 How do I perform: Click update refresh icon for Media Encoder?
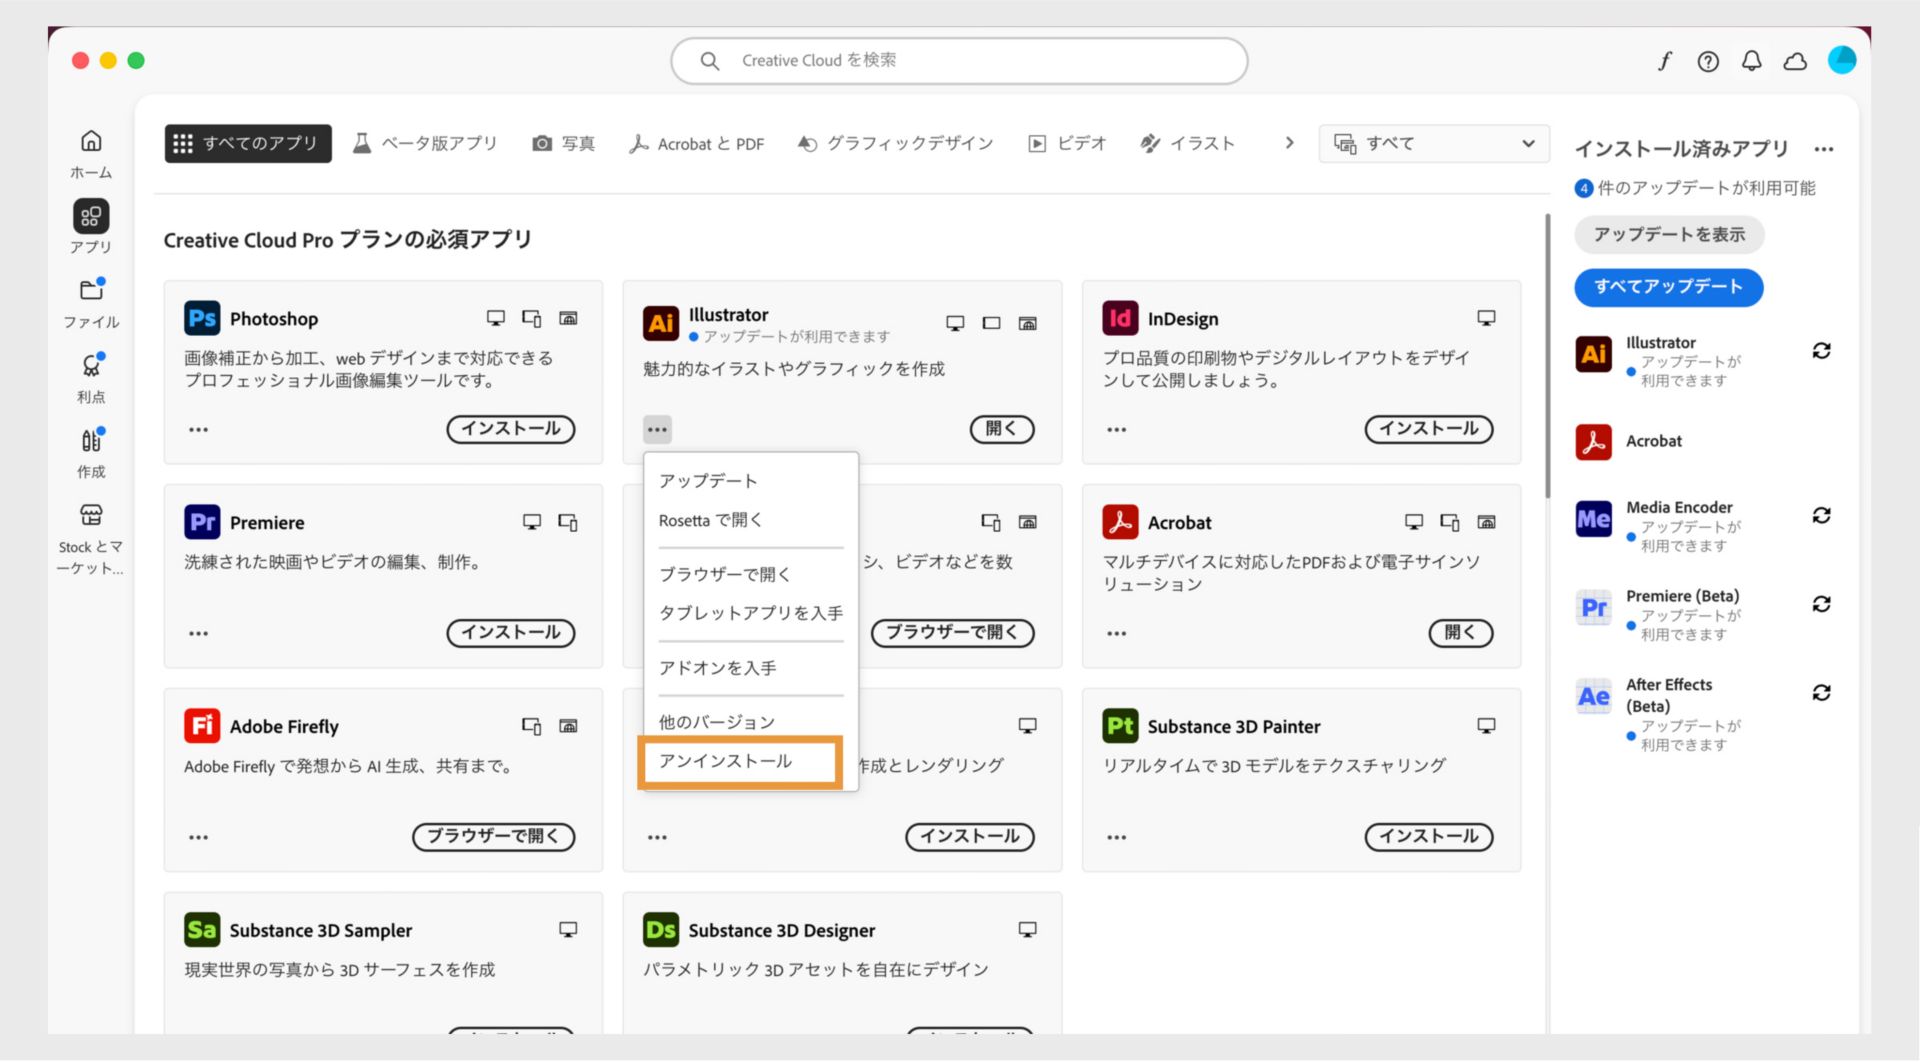coord(1821,516)
